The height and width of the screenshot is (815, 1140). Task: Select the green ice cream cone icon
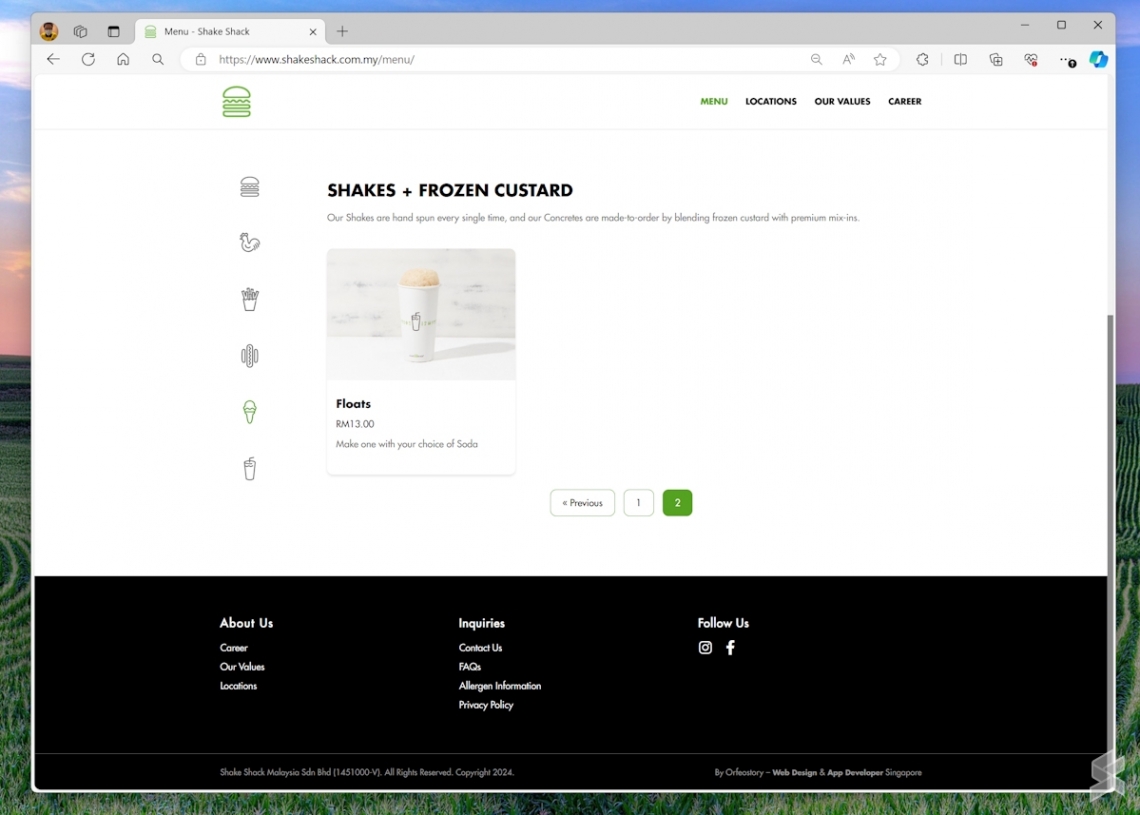[x=250, y=411]
